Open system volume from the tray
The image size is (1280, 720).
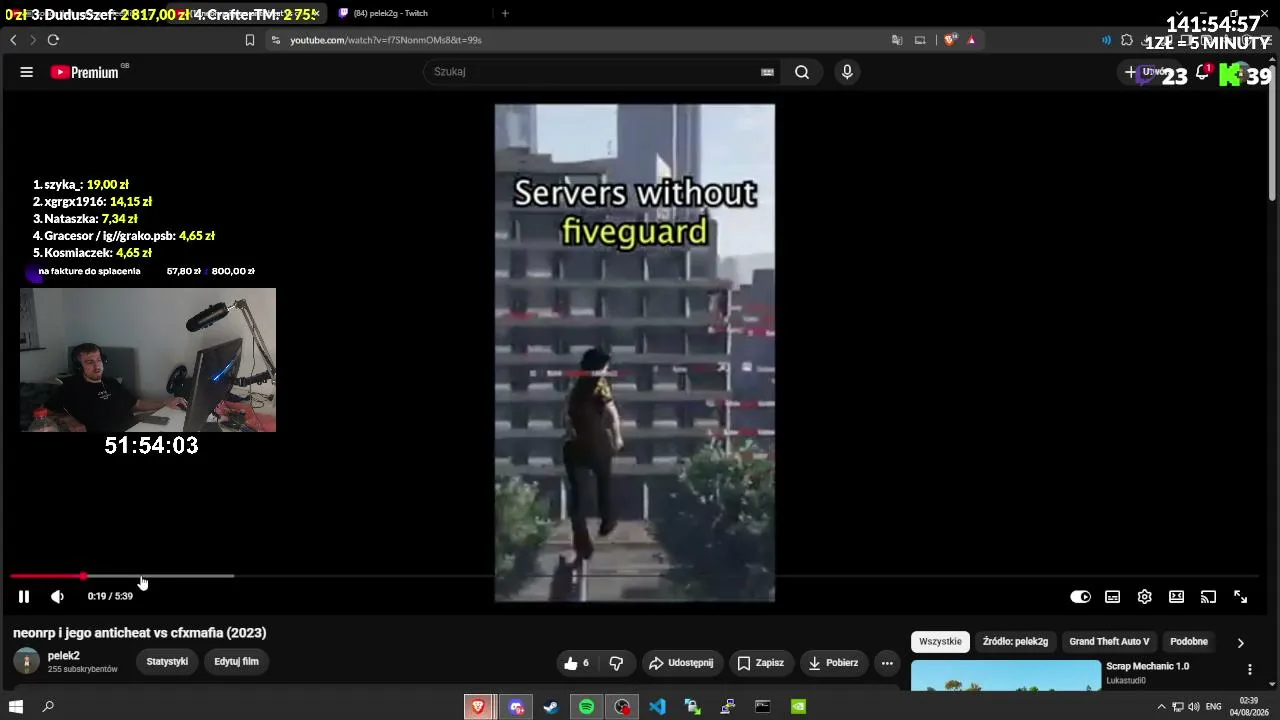[1194, 707]
